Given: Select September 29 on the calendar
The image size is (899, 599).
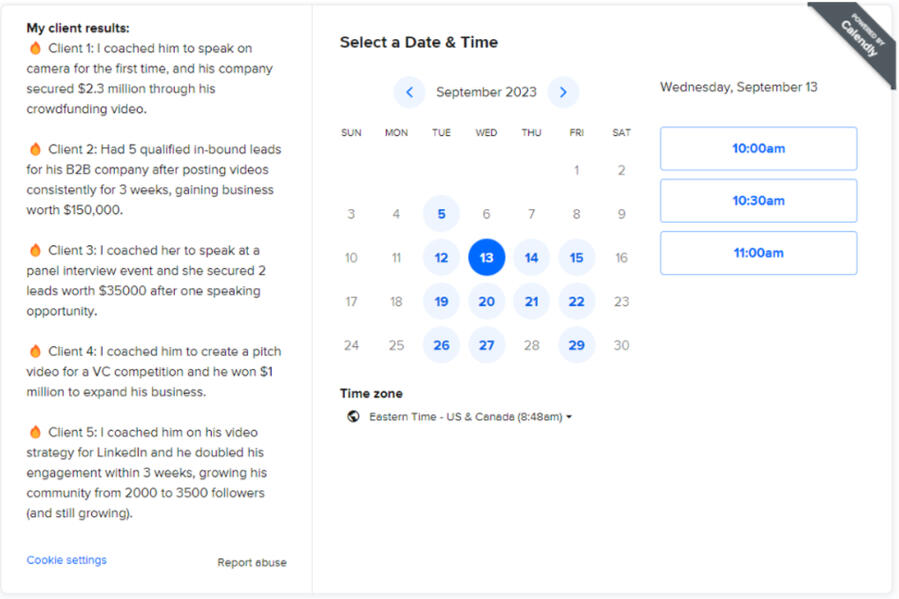Looking at the screenshot, I should click(576, 345).
